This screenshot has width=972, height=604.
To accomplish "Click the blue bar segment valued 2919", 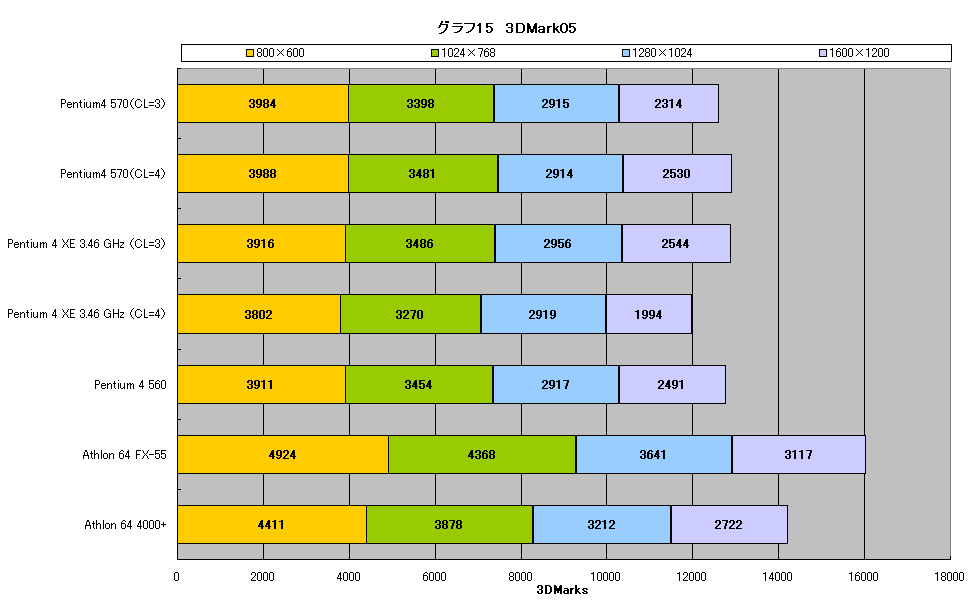I will [x=544, y=314].
